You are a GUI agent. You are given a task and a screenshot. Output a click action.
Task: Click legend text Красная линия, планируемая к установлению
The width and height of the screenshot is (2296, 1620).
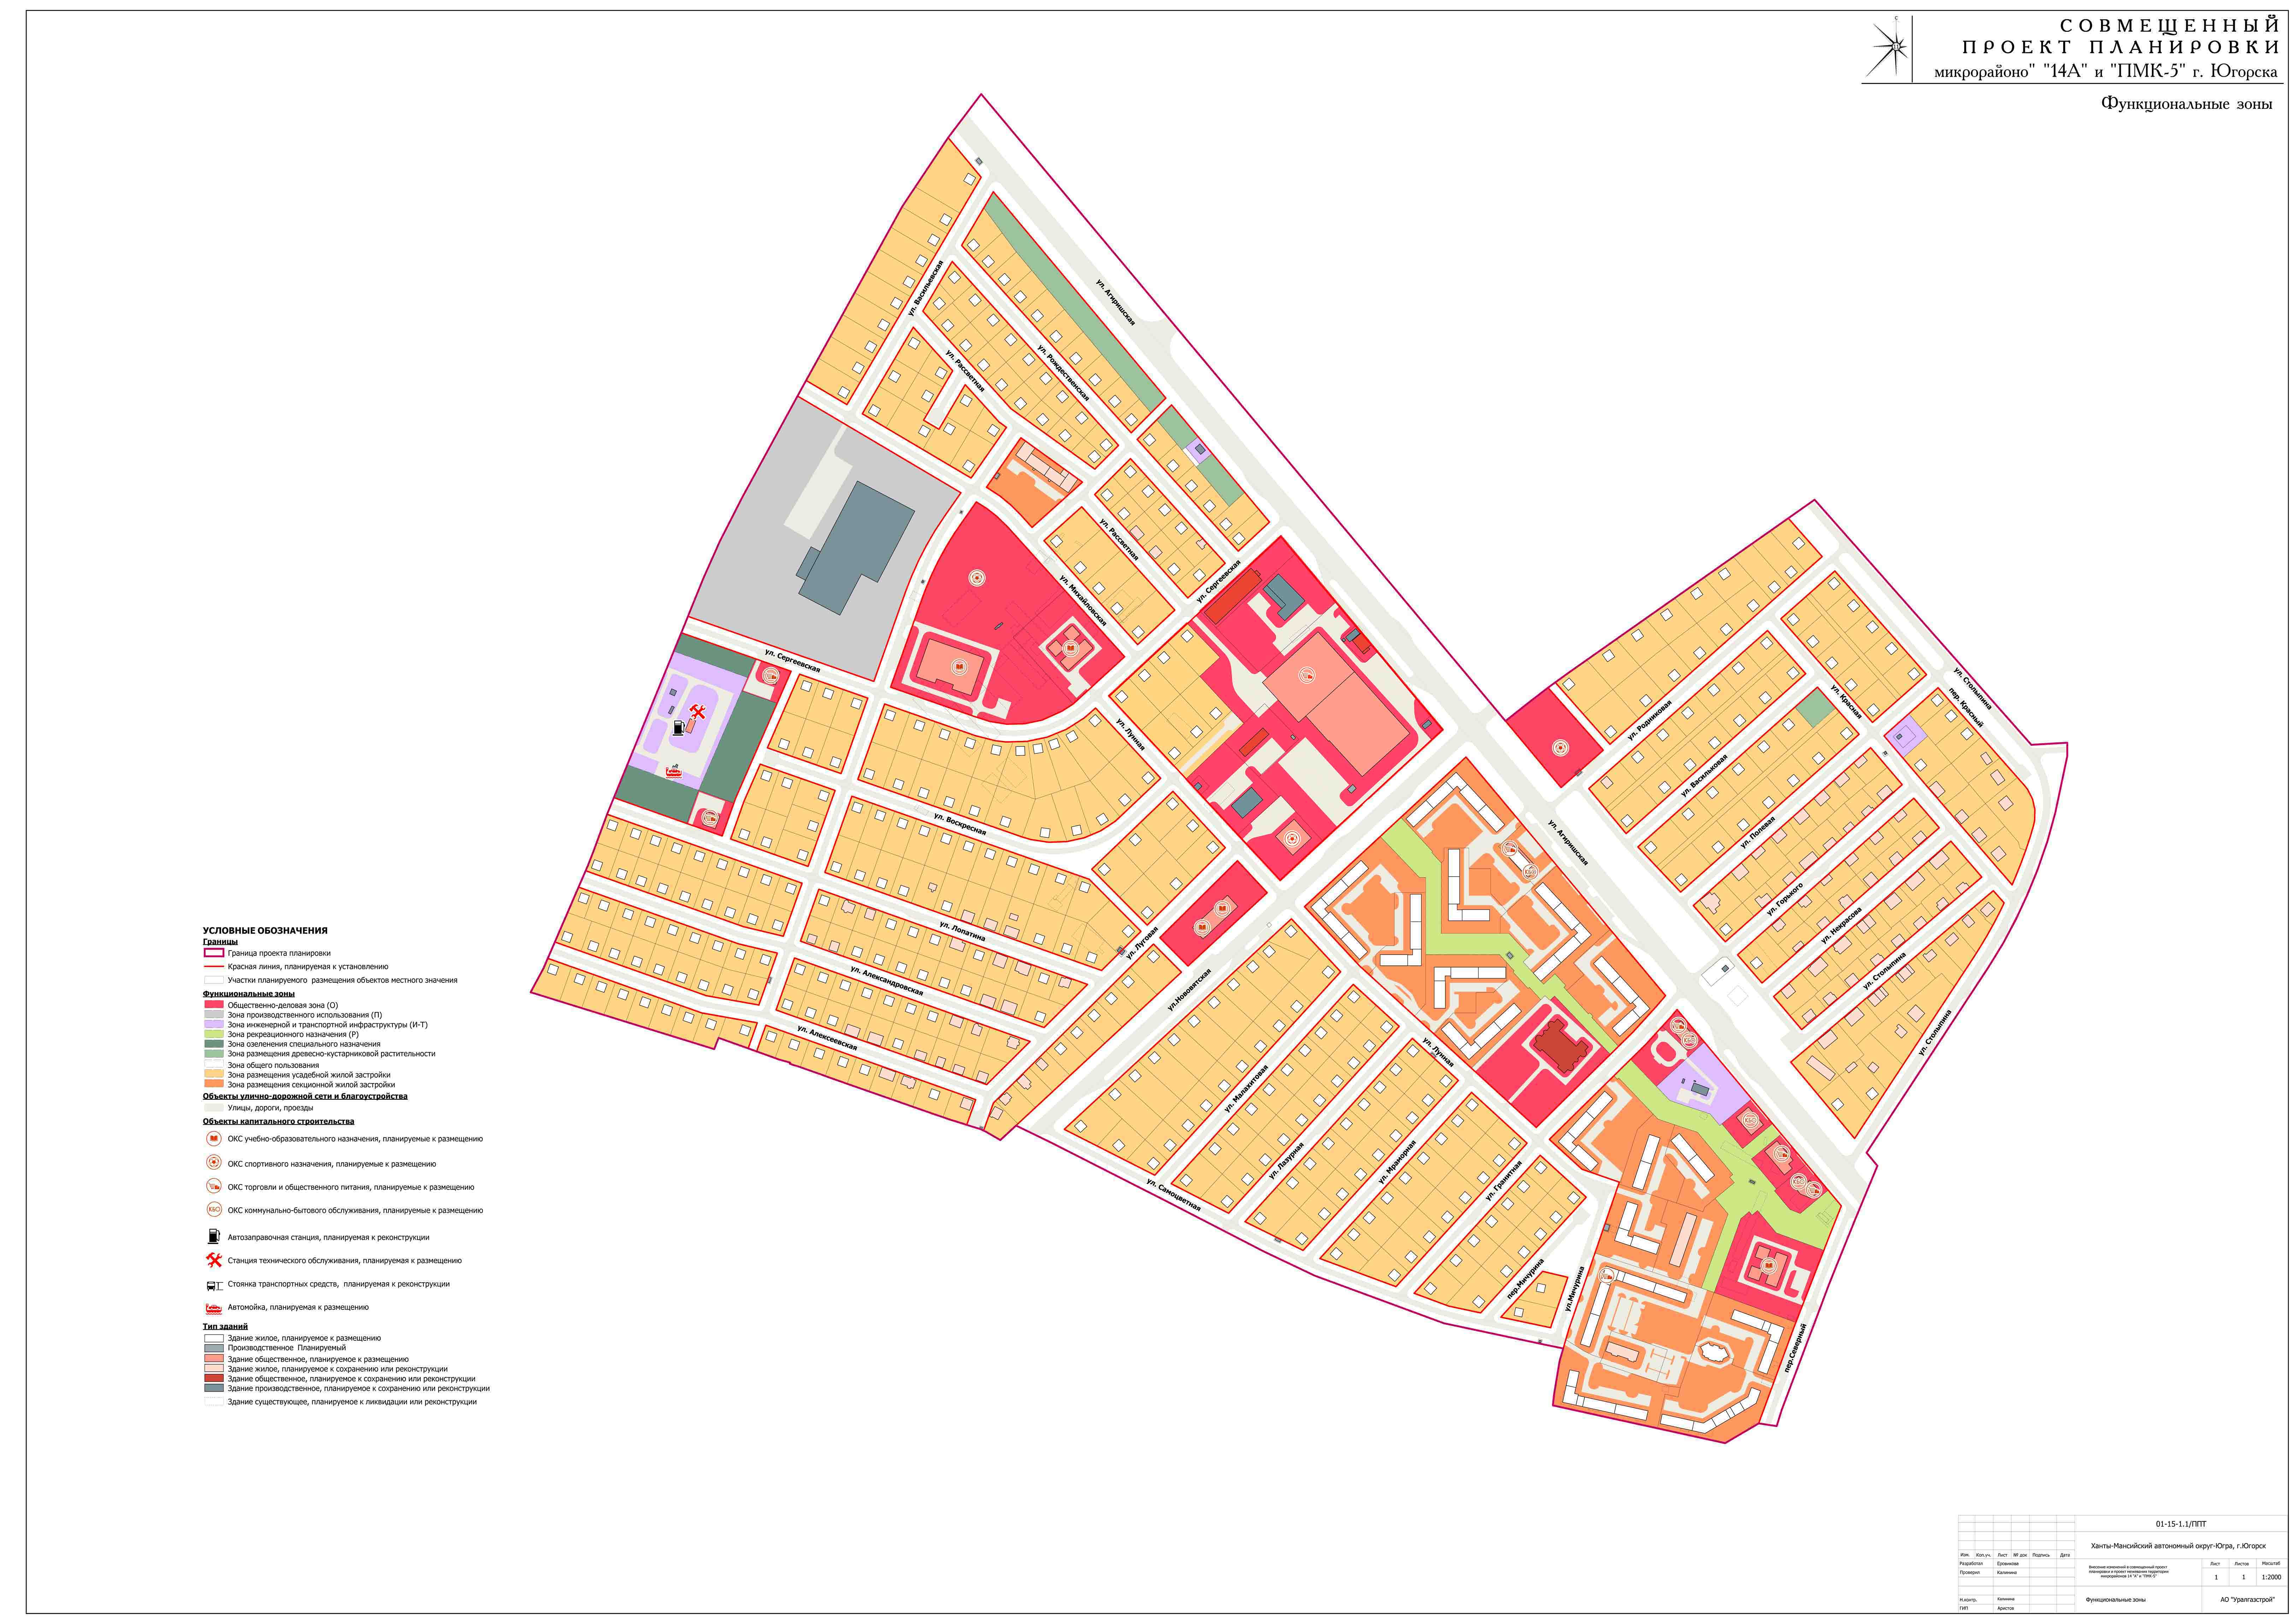point(308,967)
